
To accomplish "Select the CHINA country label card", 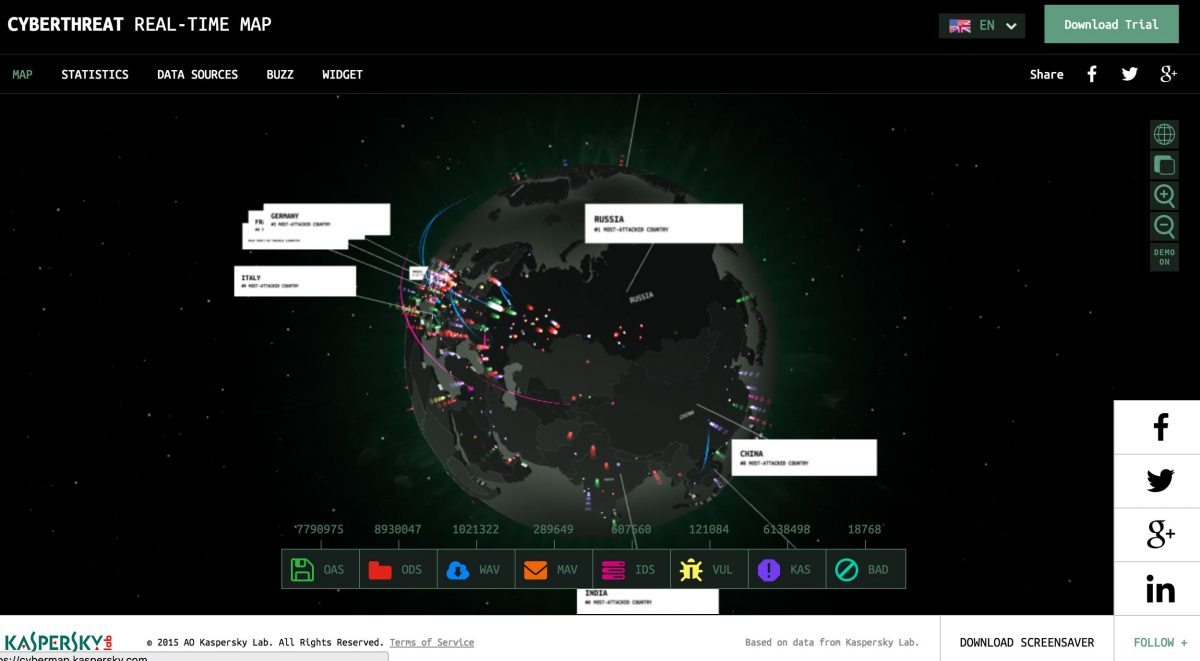I will click(804, 457).
